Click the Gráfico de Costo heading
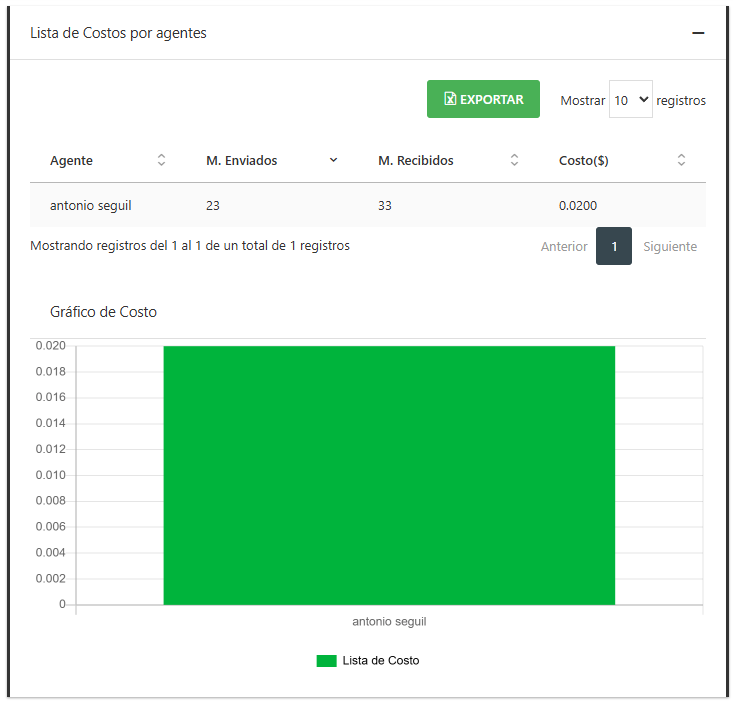733x708 pixels. click(103, 312)
